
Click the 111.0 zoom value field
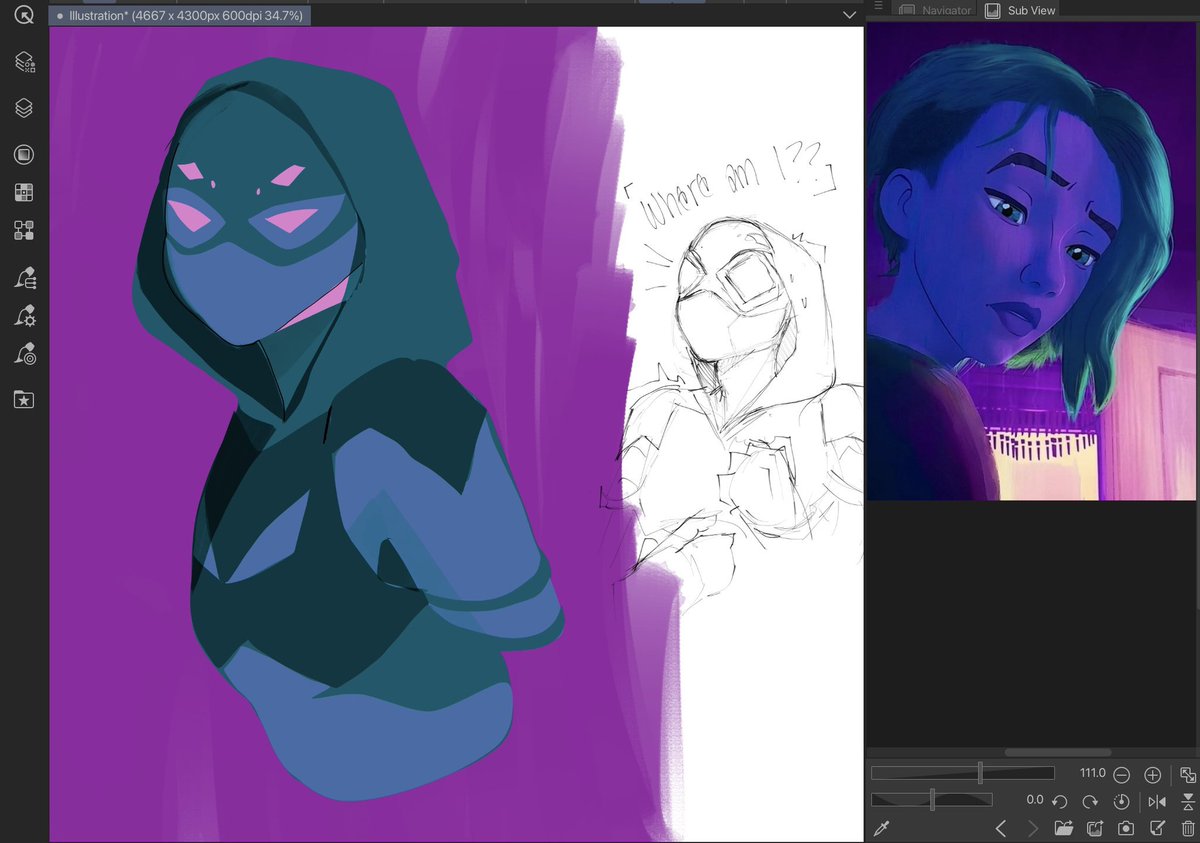(1092, 773)
